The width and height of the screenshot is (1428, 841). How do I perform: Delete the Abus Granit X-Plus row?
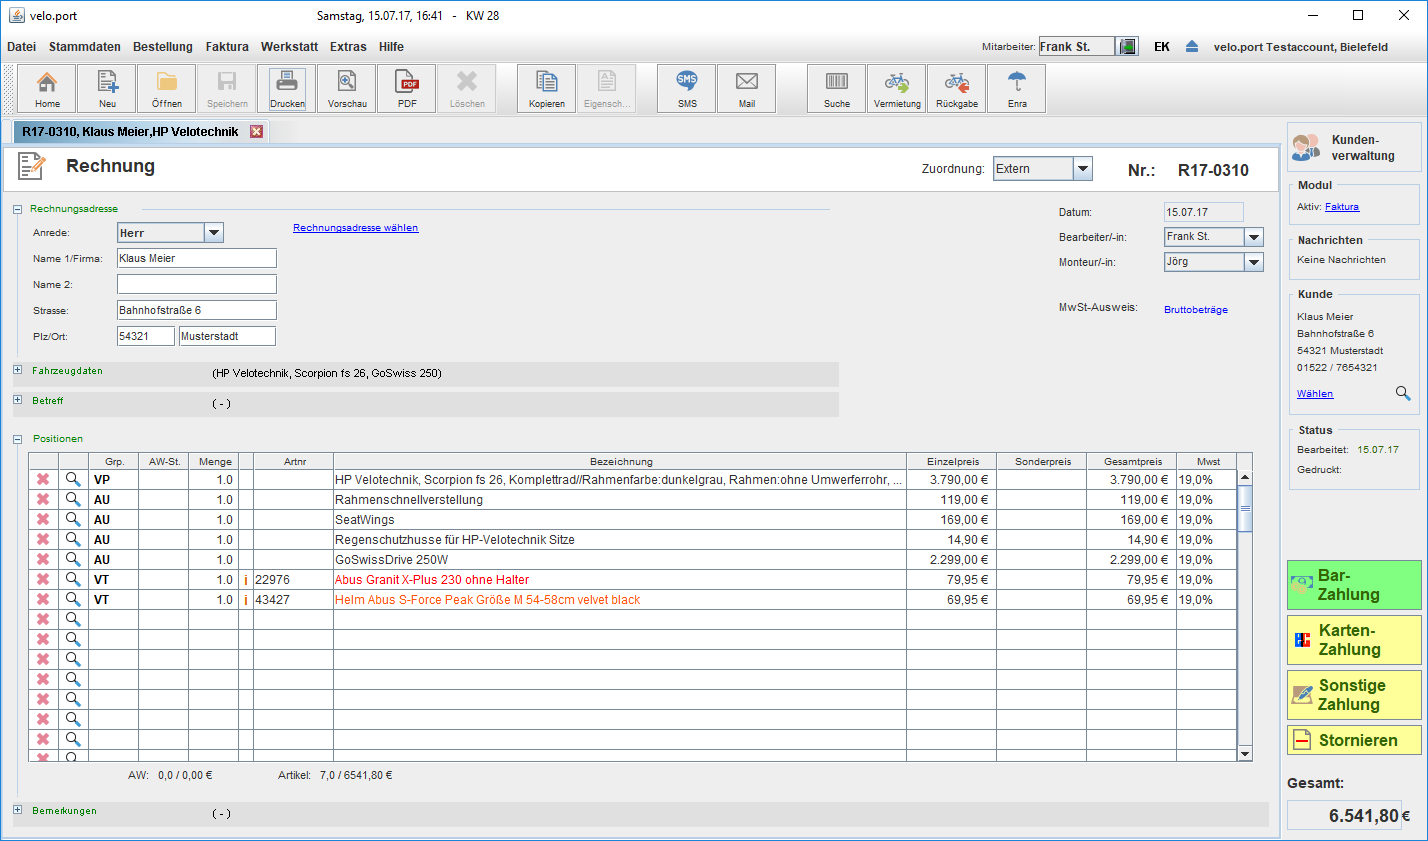pos(43,579)
